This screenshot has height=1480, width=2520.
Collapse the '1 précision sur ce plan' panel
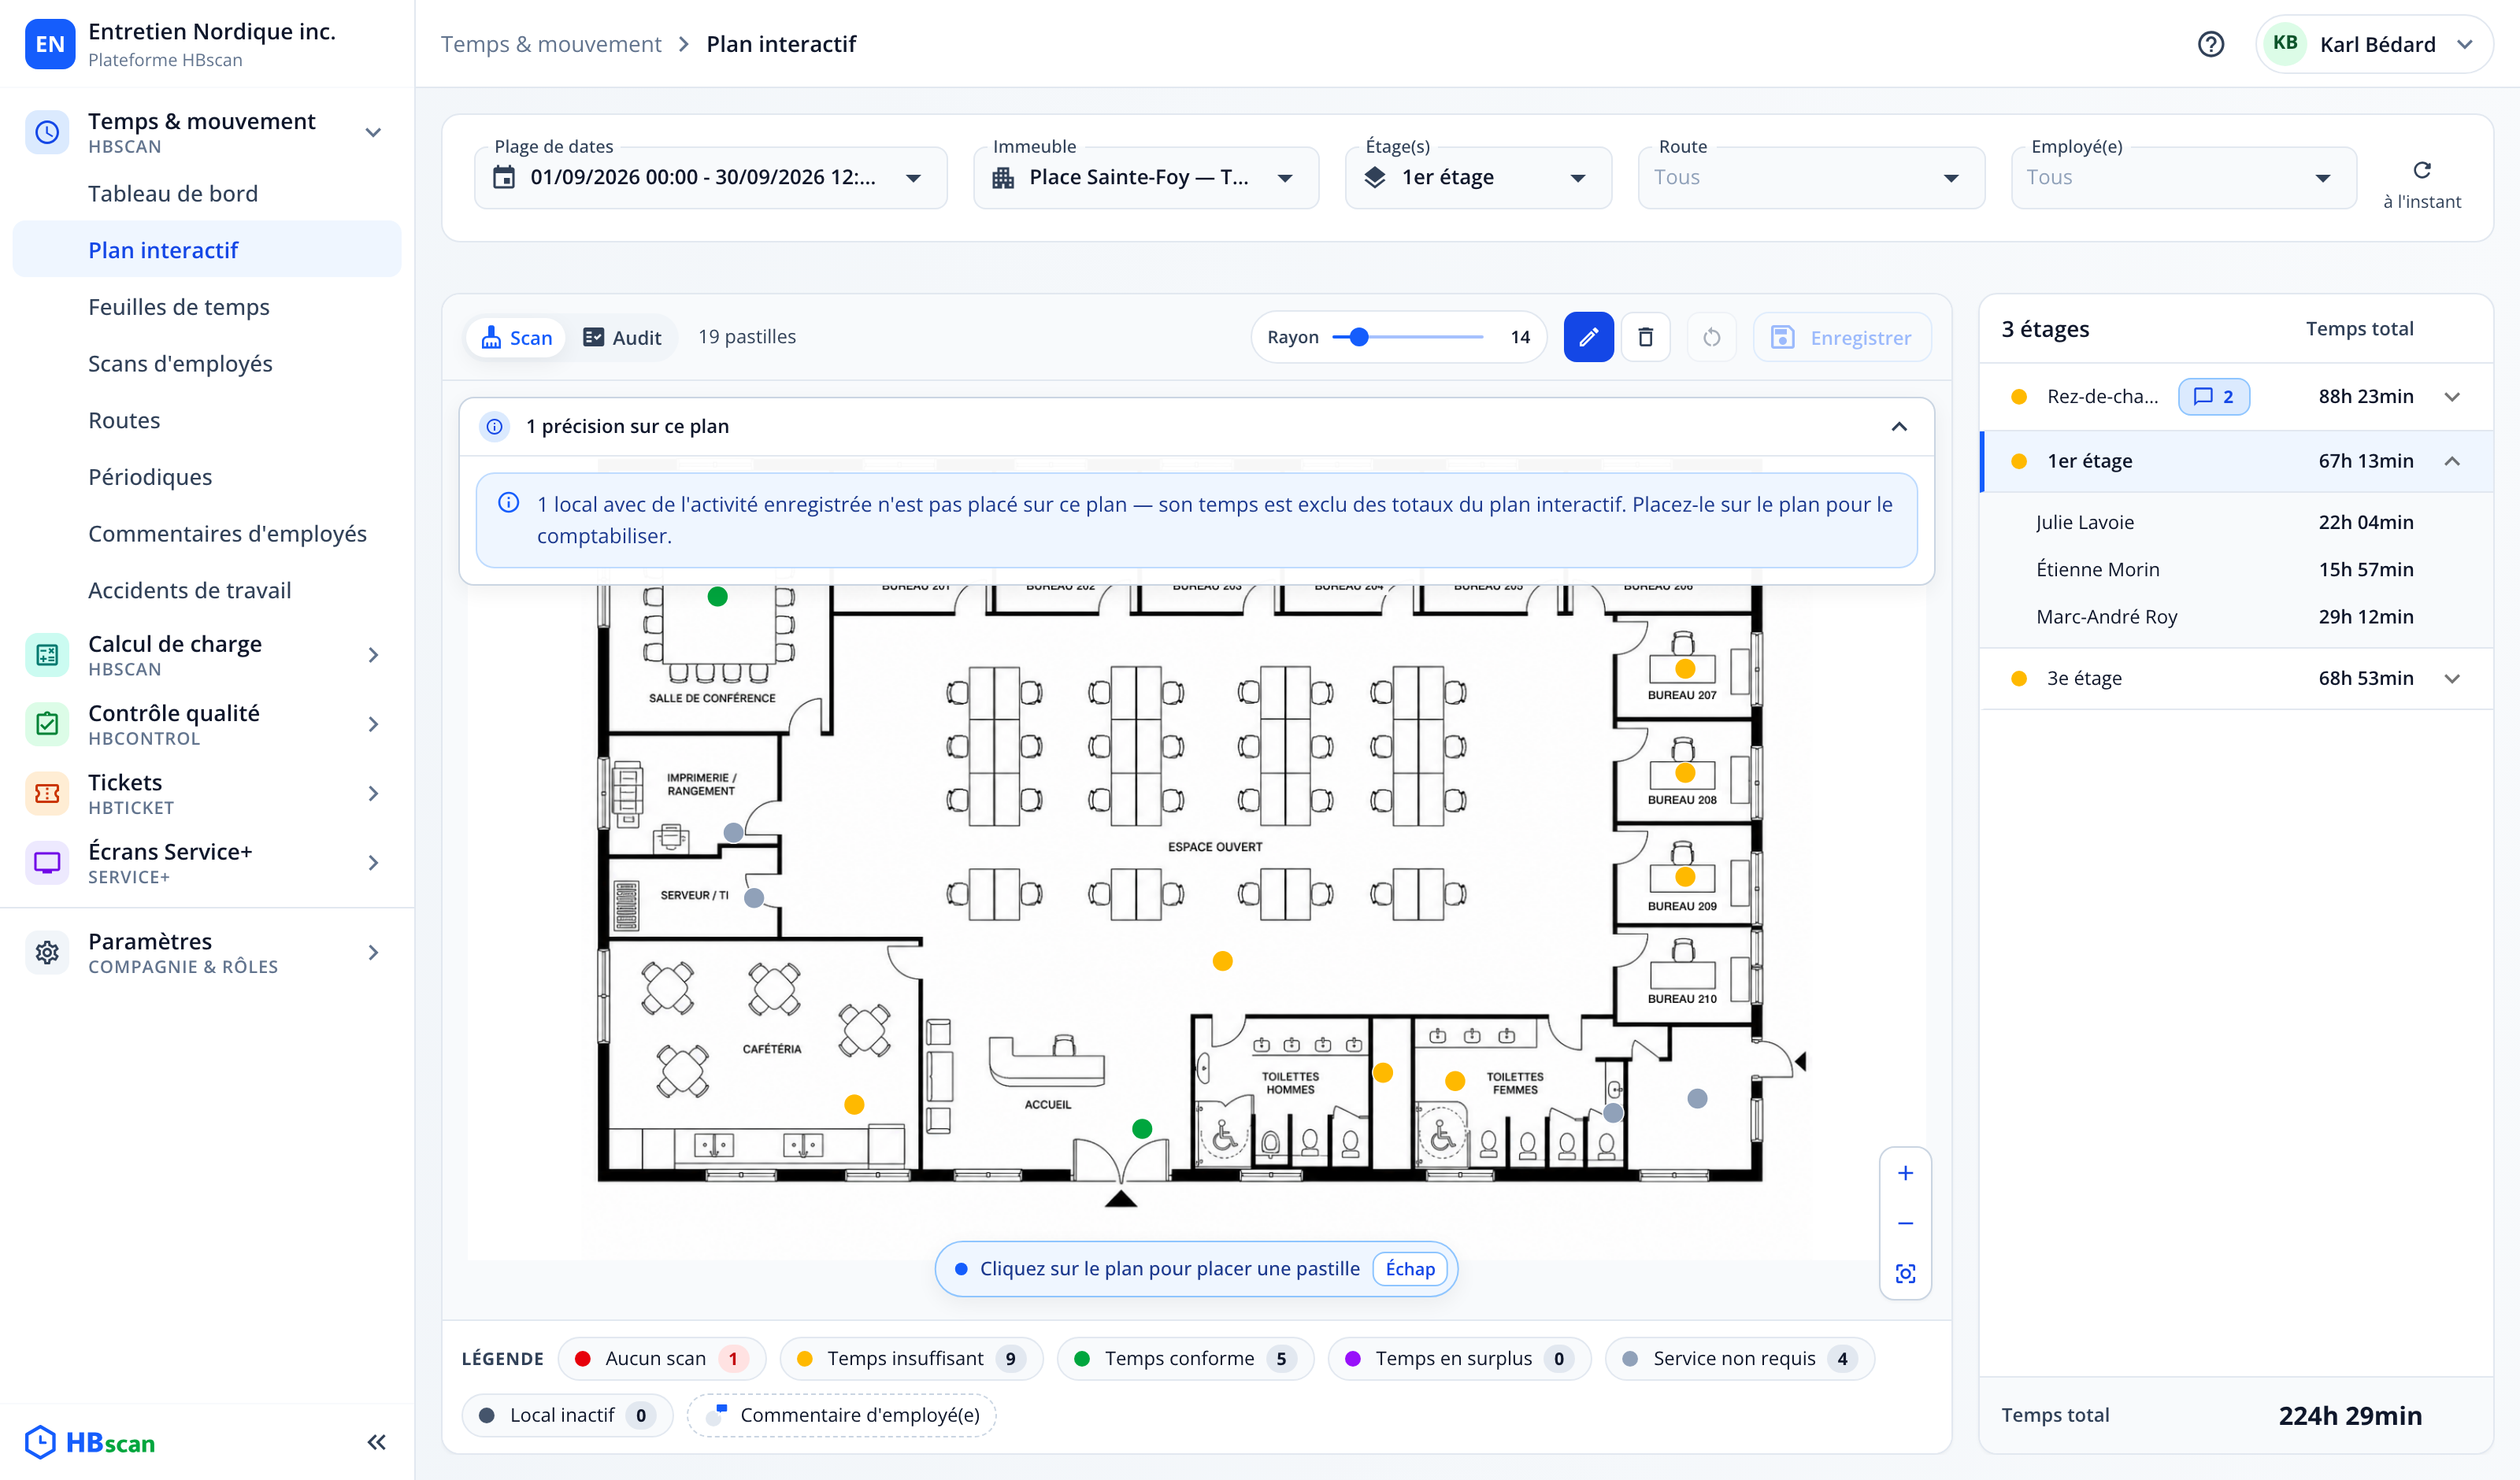click(1898, 426)
